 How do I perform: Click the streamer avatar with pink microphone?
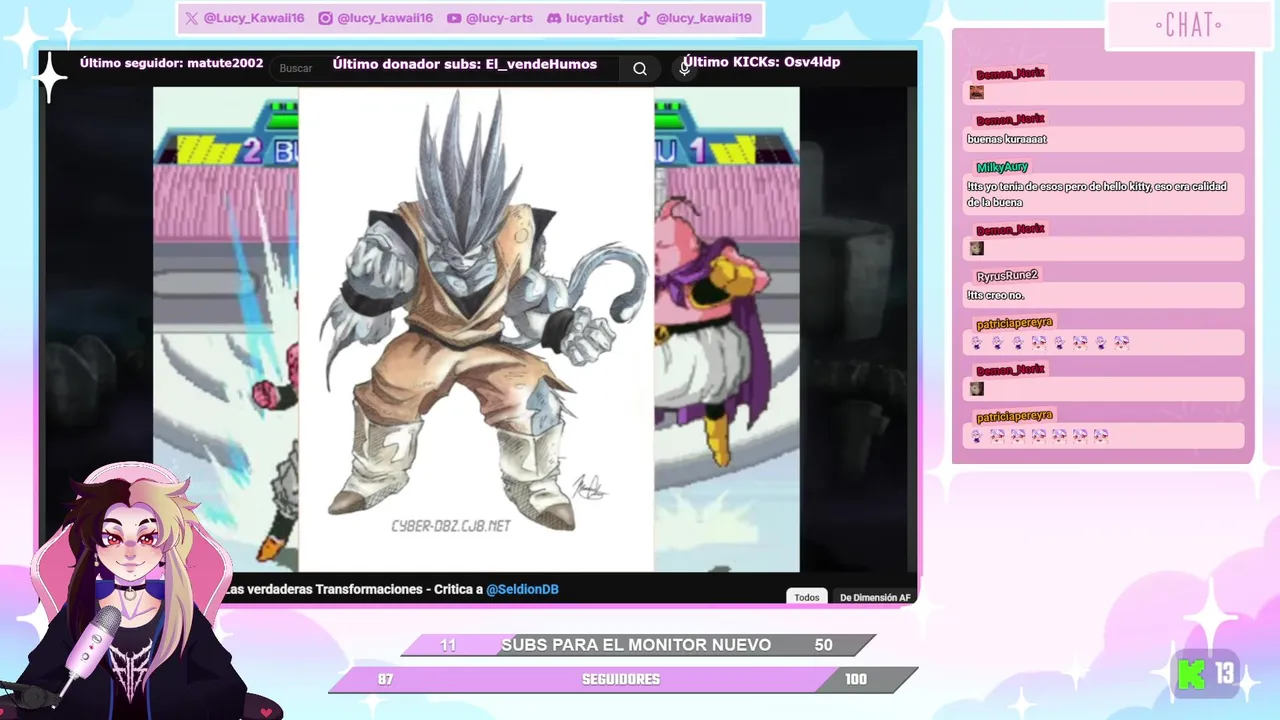pos(130,590)
